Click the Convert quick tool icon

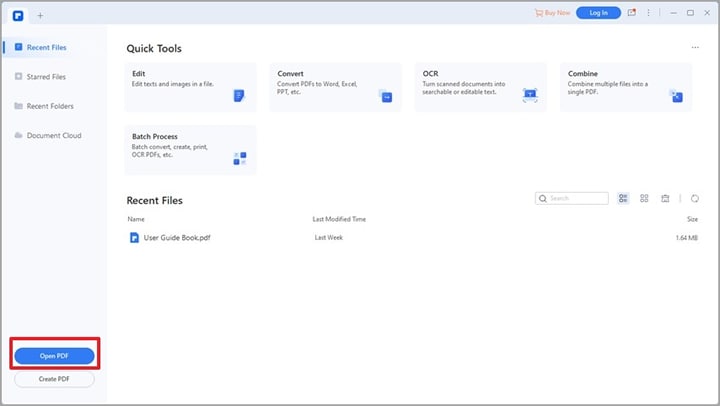(385, 96)
